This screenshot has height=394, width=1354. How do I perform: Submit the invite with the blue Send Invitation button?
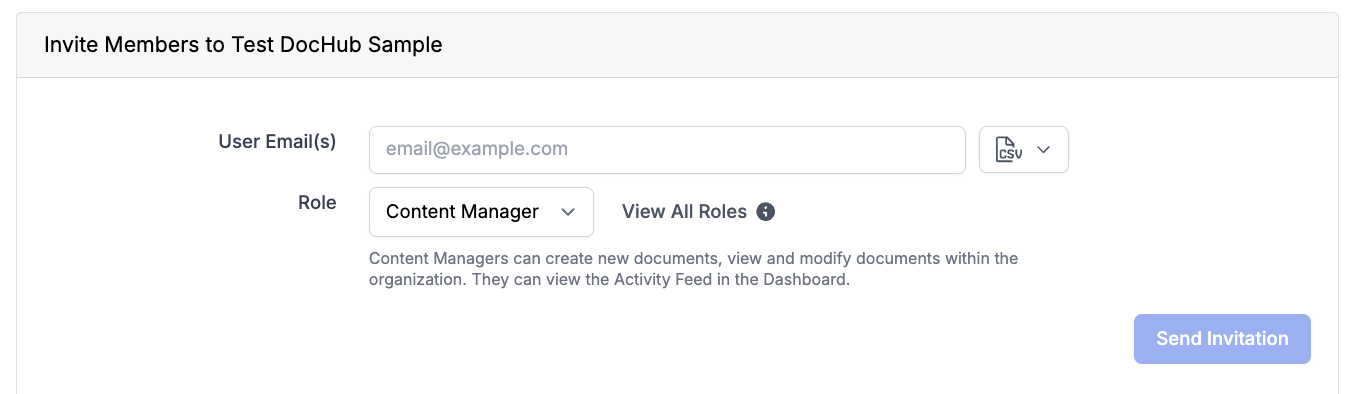point(1222,339)
